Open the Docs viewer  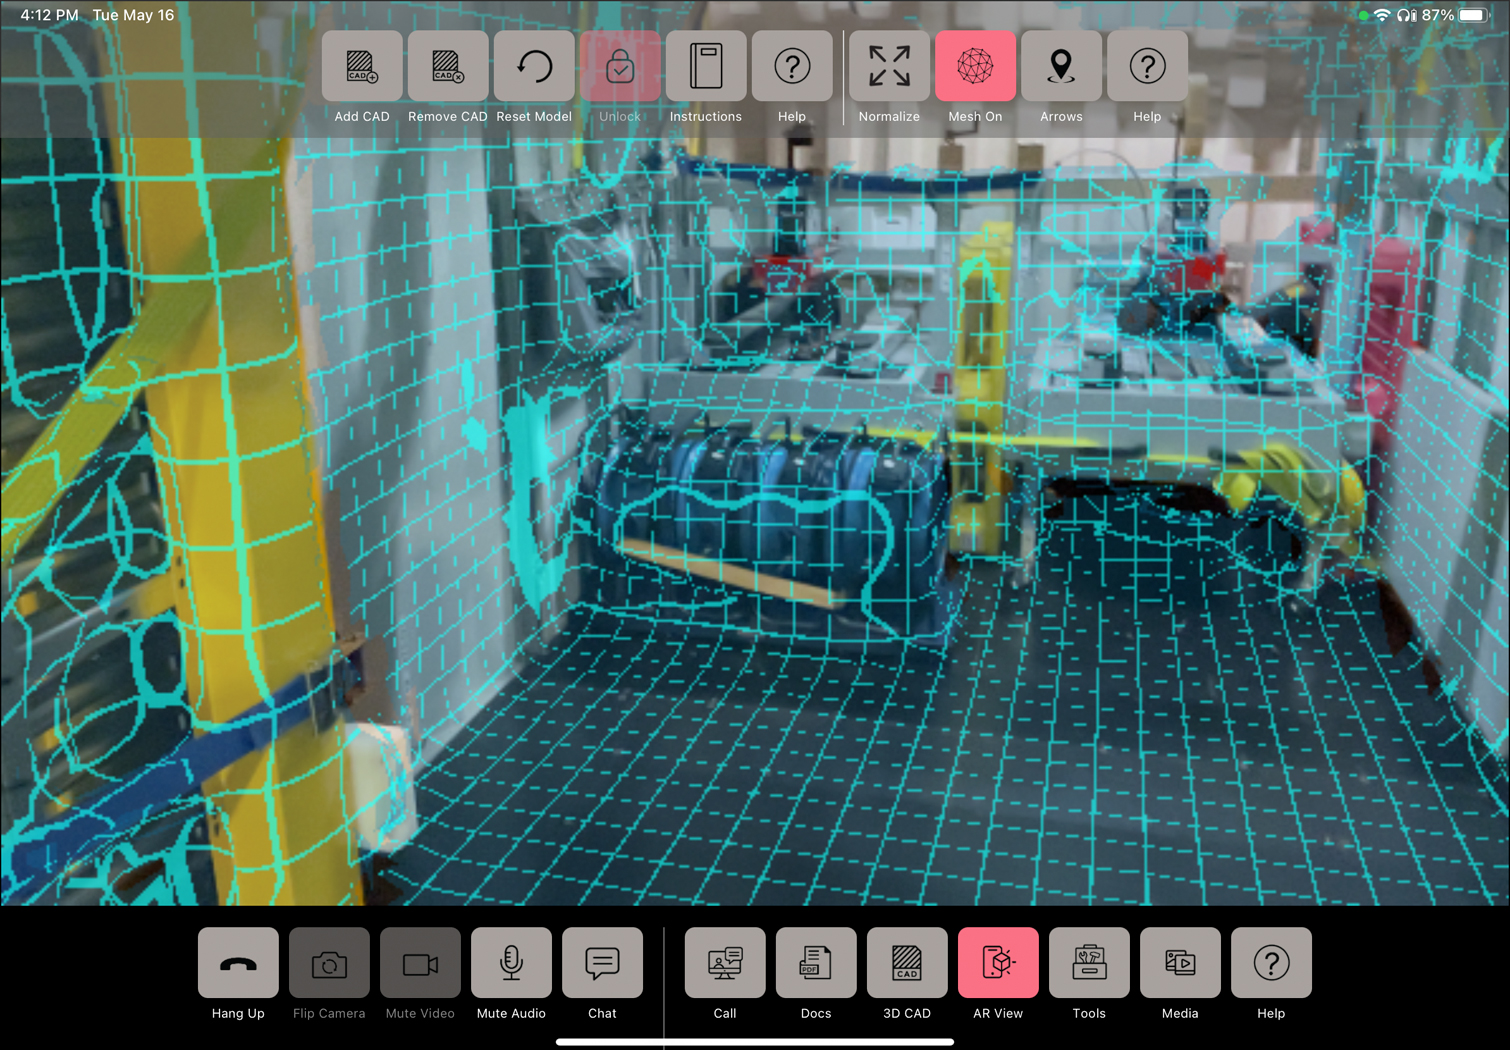tap(815, 963)
